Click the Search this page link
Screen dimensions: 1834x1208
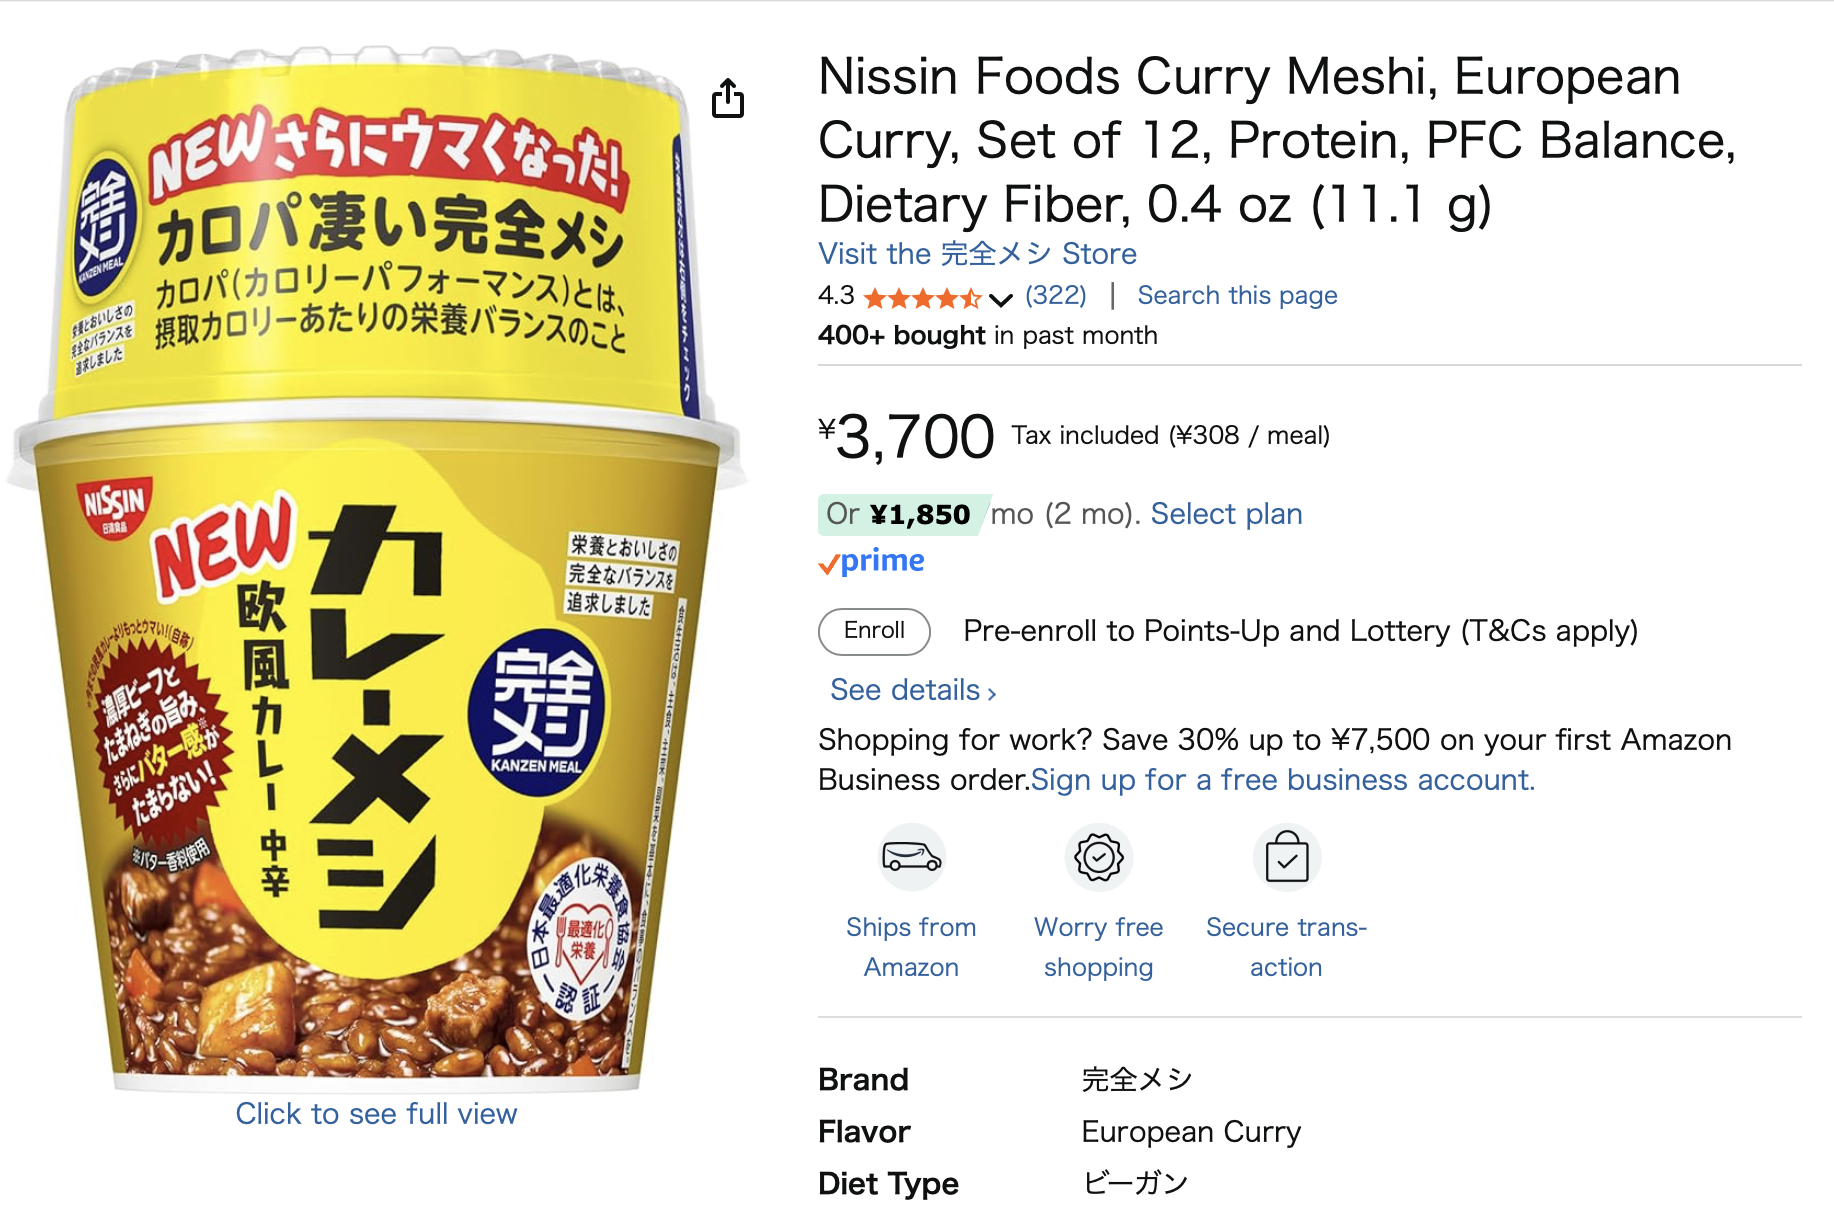click(x=1237, y=295)
